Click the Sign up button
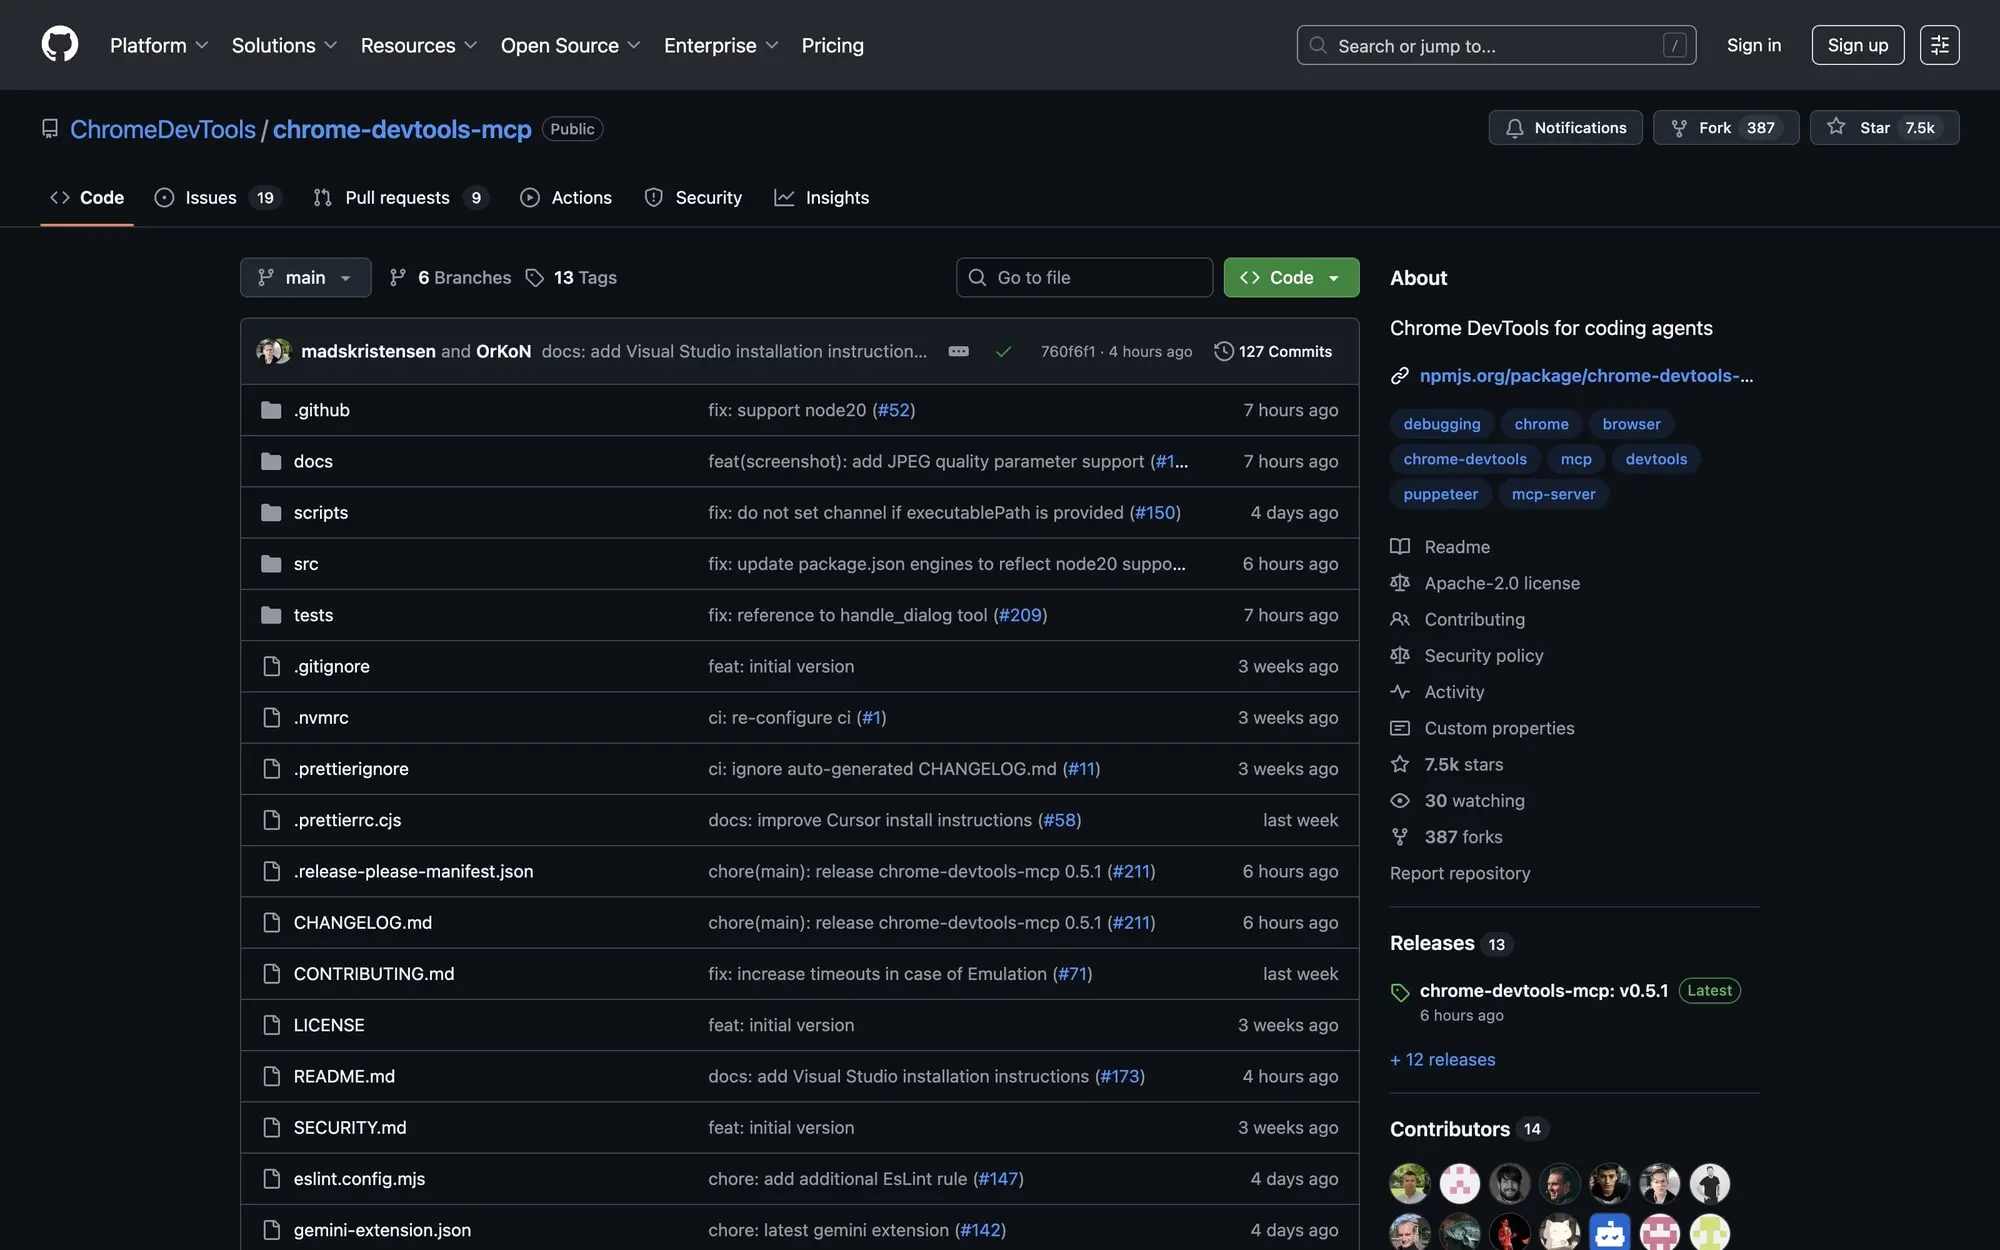The width and height of the screenshot is (2000, 1250). coord(1857,45)
